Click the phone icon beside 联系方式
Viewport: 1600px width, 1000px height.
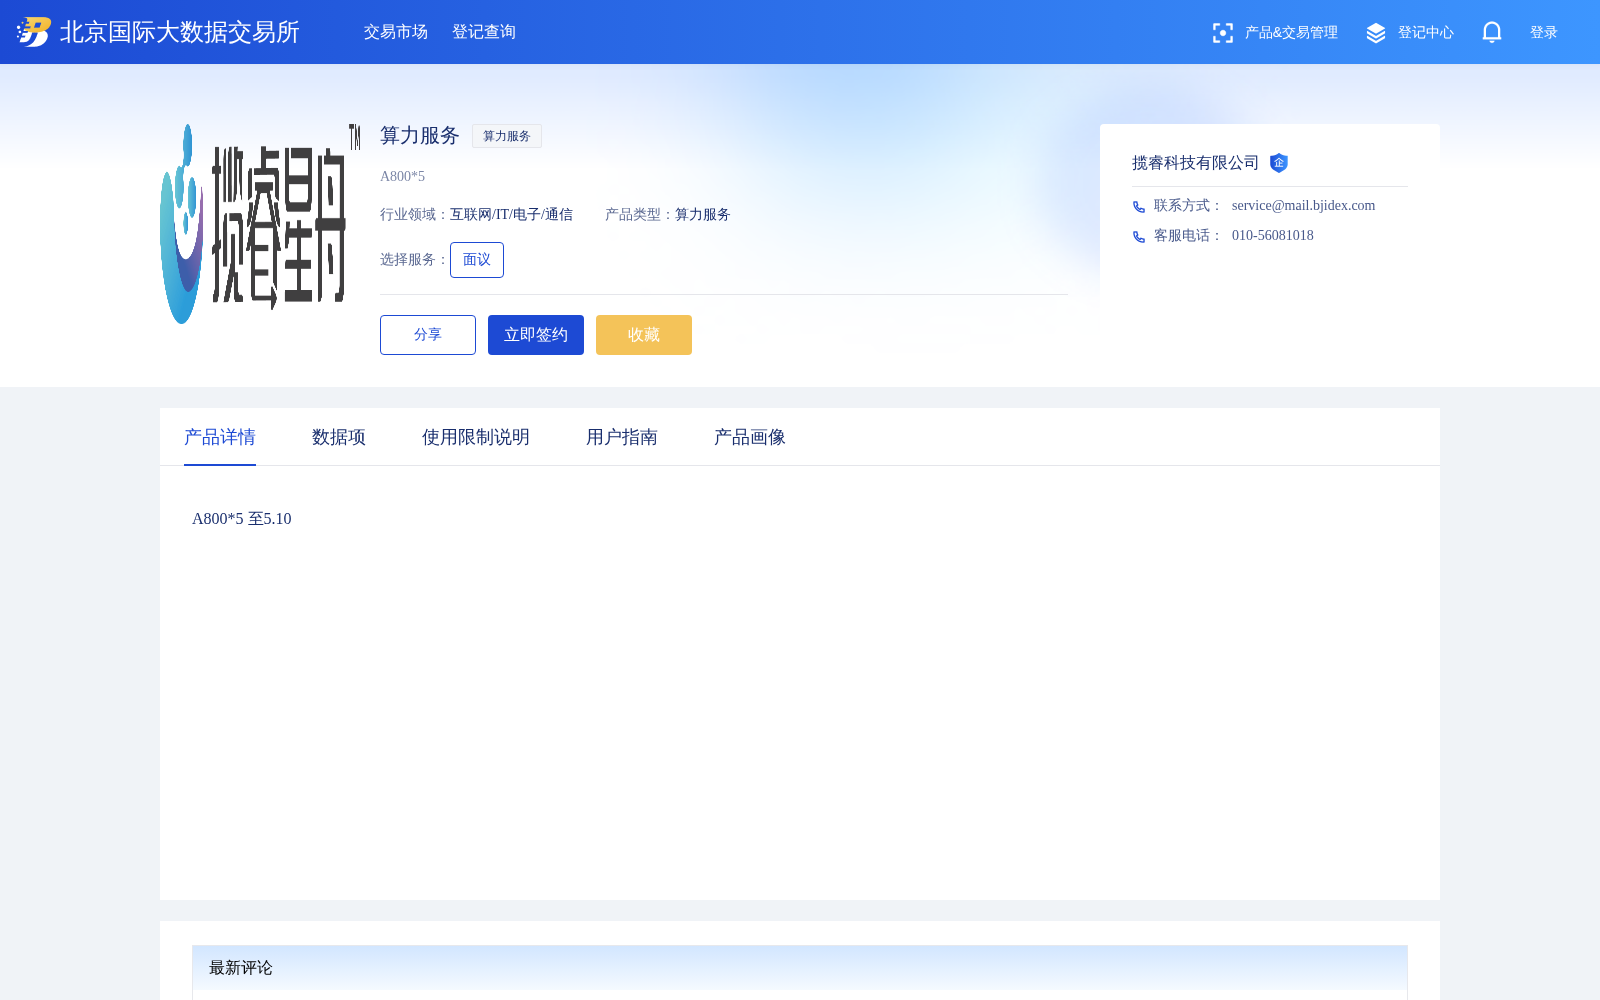tap(1139, 207)
